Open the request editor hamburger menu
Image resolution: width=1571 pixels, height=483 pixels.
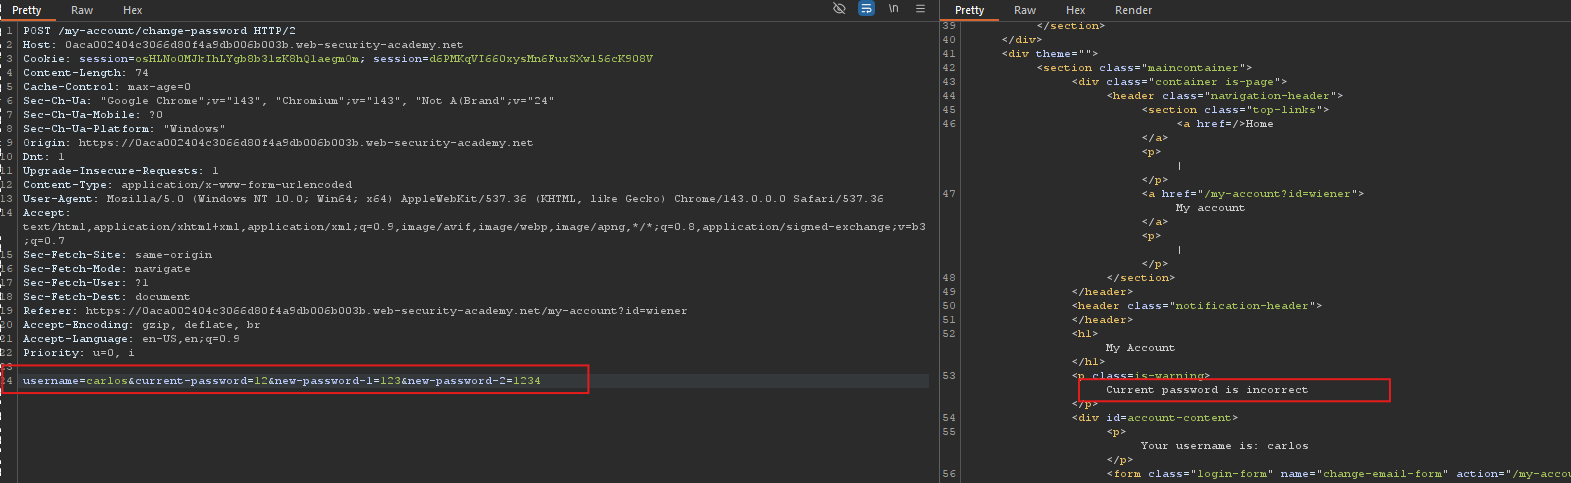[x=920, y=8]
